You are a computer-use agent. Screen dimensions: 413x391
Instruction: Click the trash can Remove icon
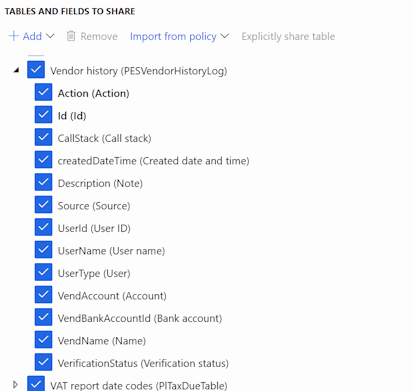pos(71,36)
